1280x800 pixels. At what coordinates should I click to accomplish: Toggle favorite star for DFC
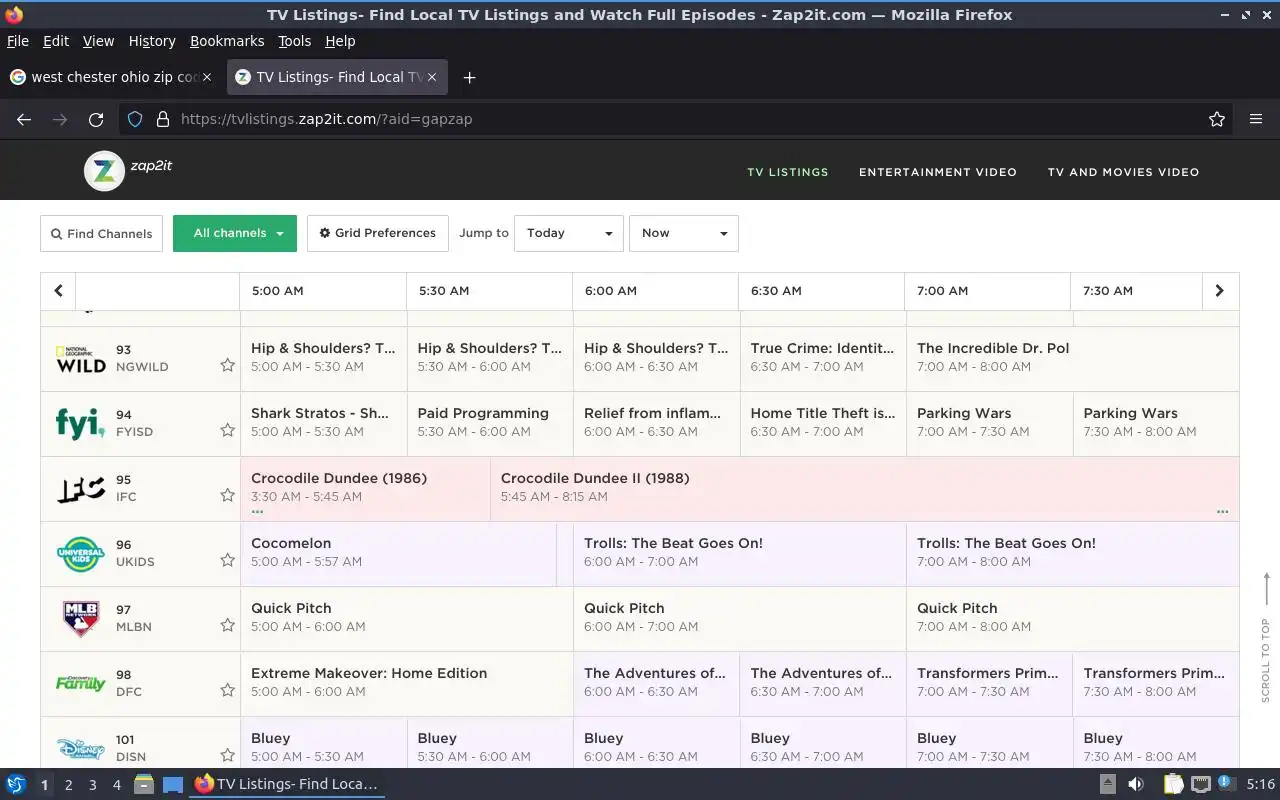(227, 690)
